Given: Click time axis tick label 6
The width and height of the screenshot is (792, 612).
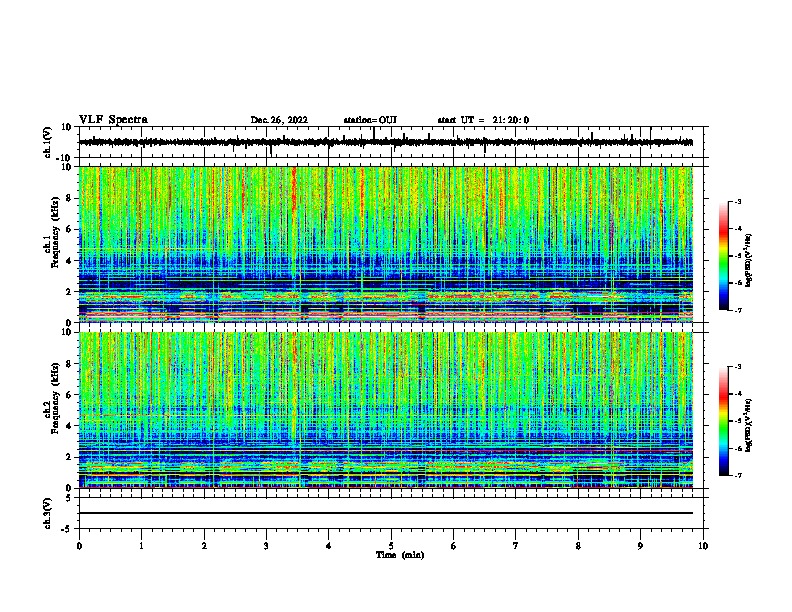Looking at the screenshot, I should coord(454,546).
